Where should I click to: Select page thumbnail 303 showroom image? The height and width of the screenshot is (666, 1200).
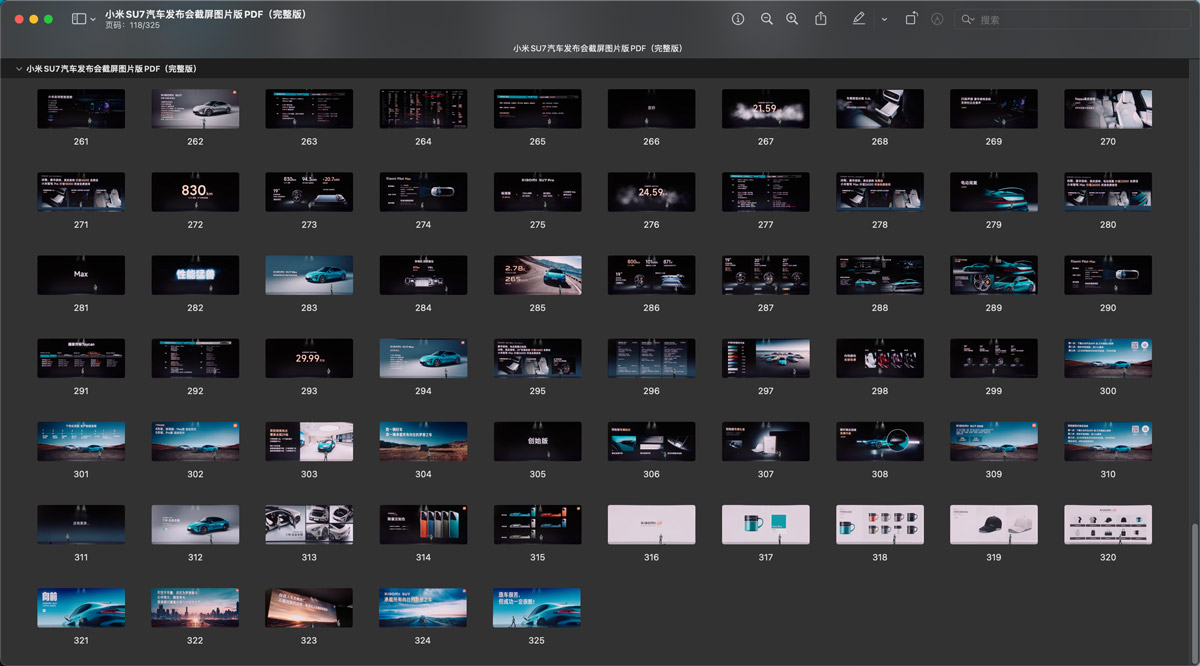(309, 441)
